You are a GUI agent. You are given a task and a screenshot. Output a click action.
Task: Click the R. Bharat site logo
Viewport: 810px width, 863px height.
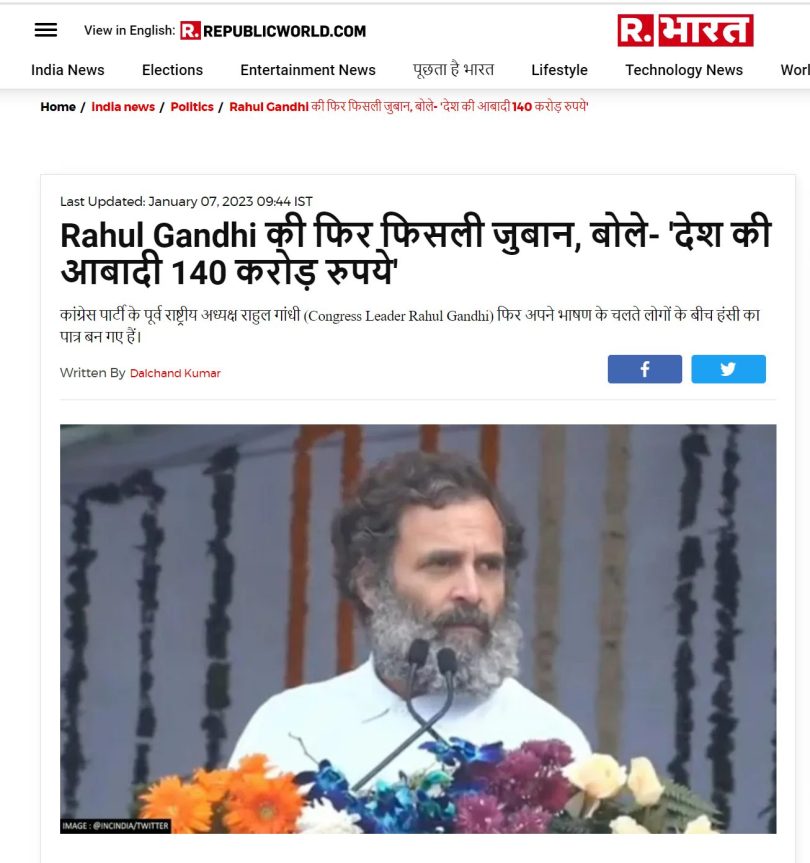[685, 30]
